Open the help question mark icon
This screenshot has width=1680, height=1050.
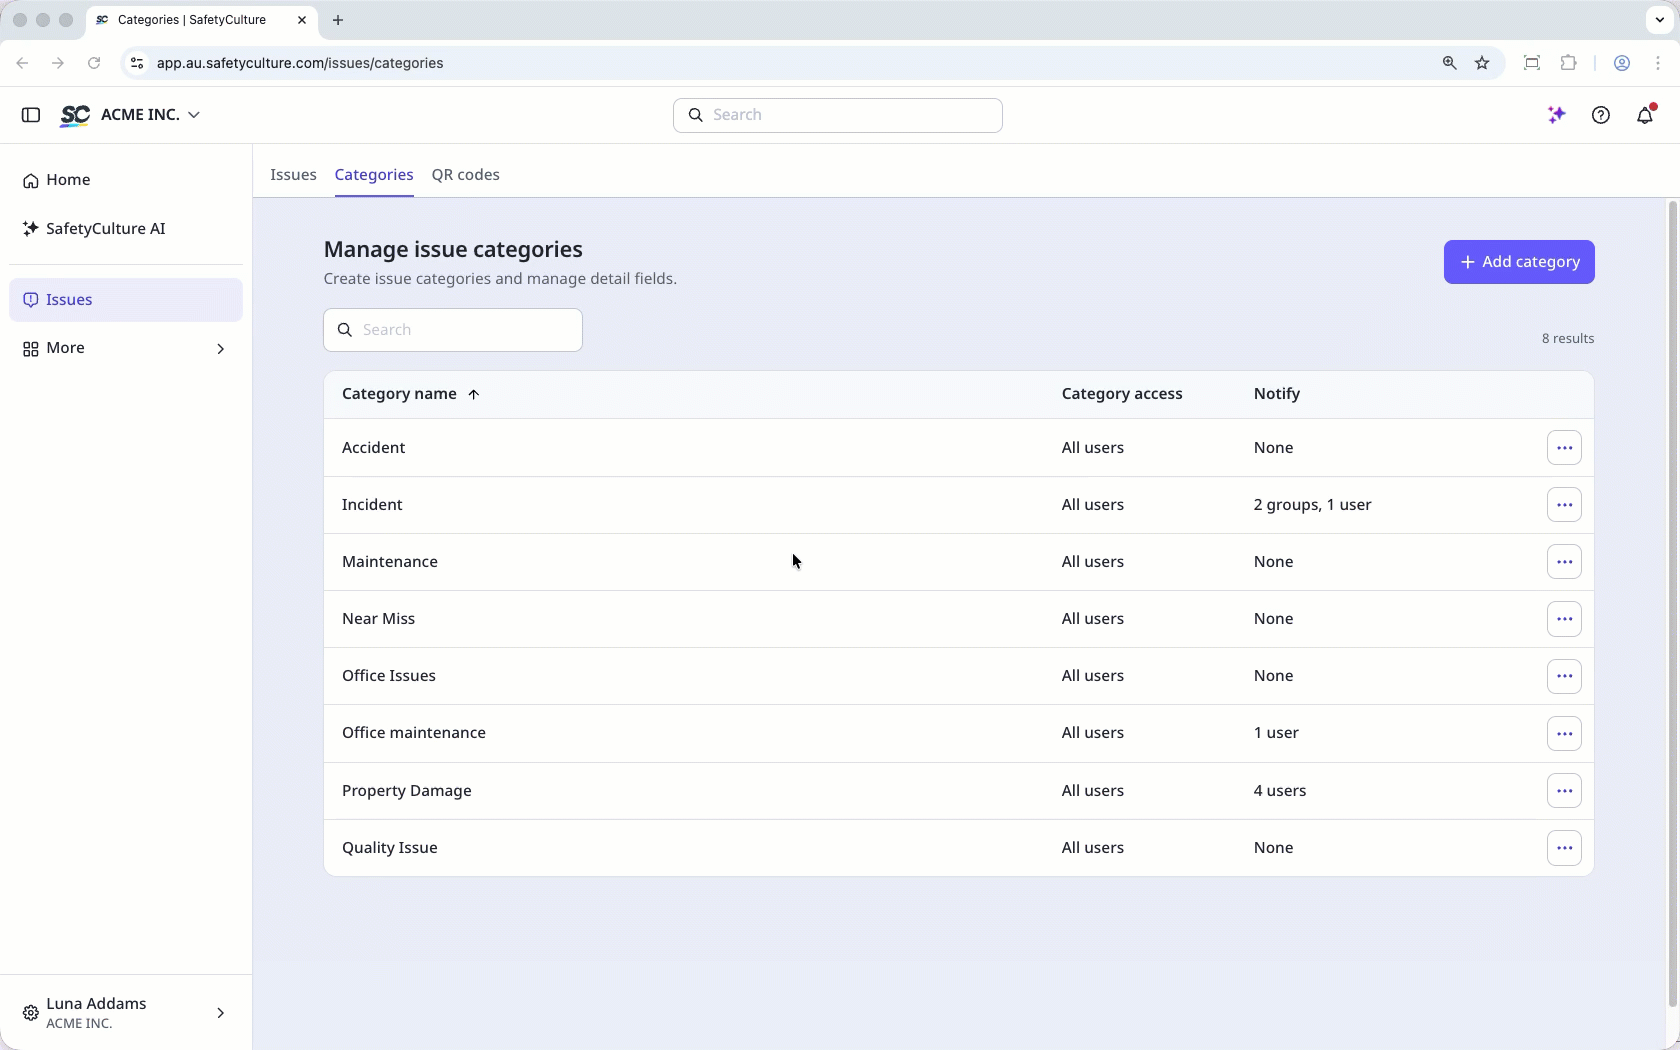coord(1601,115)
